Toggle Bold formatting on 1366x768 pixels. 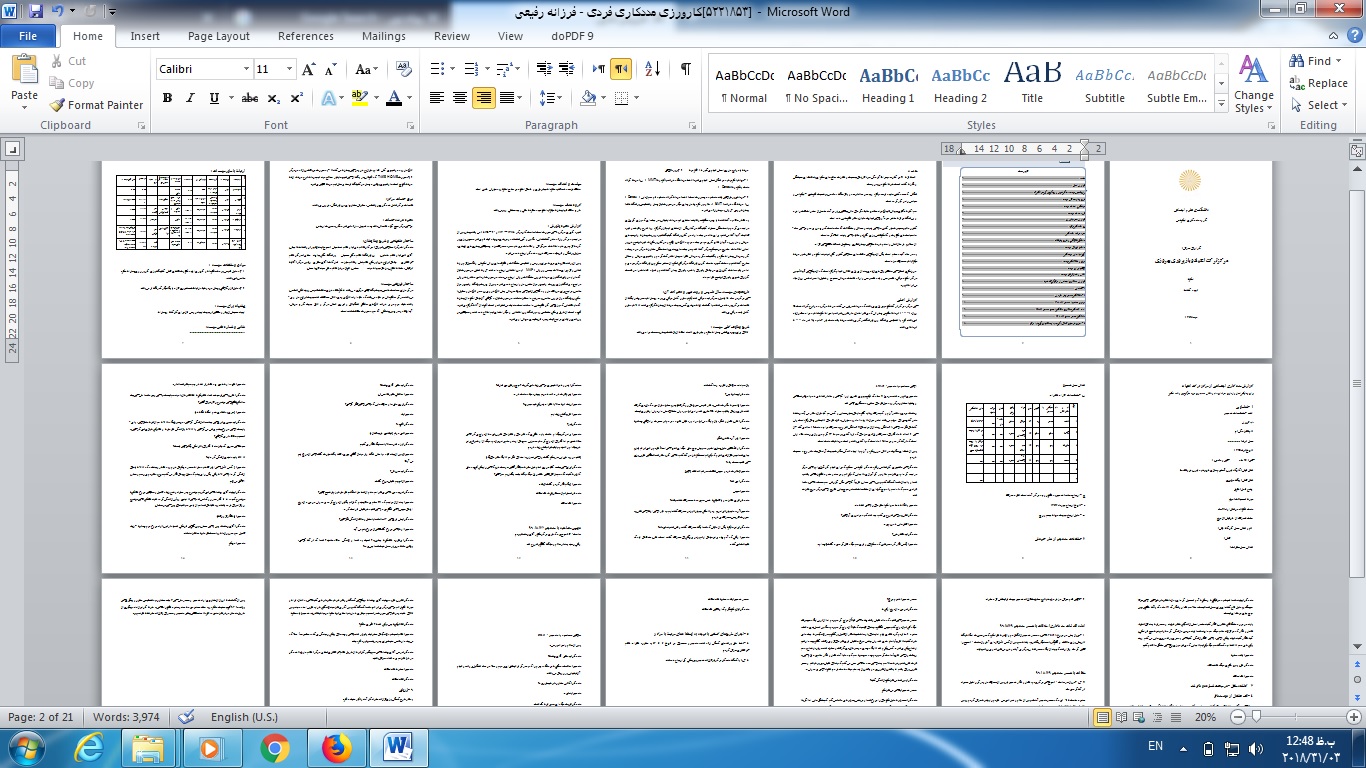[167, 98]
